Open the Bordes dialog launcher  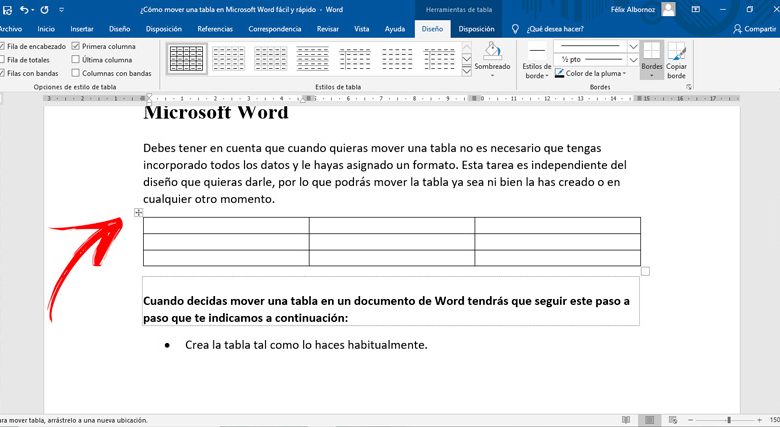[x=688, y=87]
